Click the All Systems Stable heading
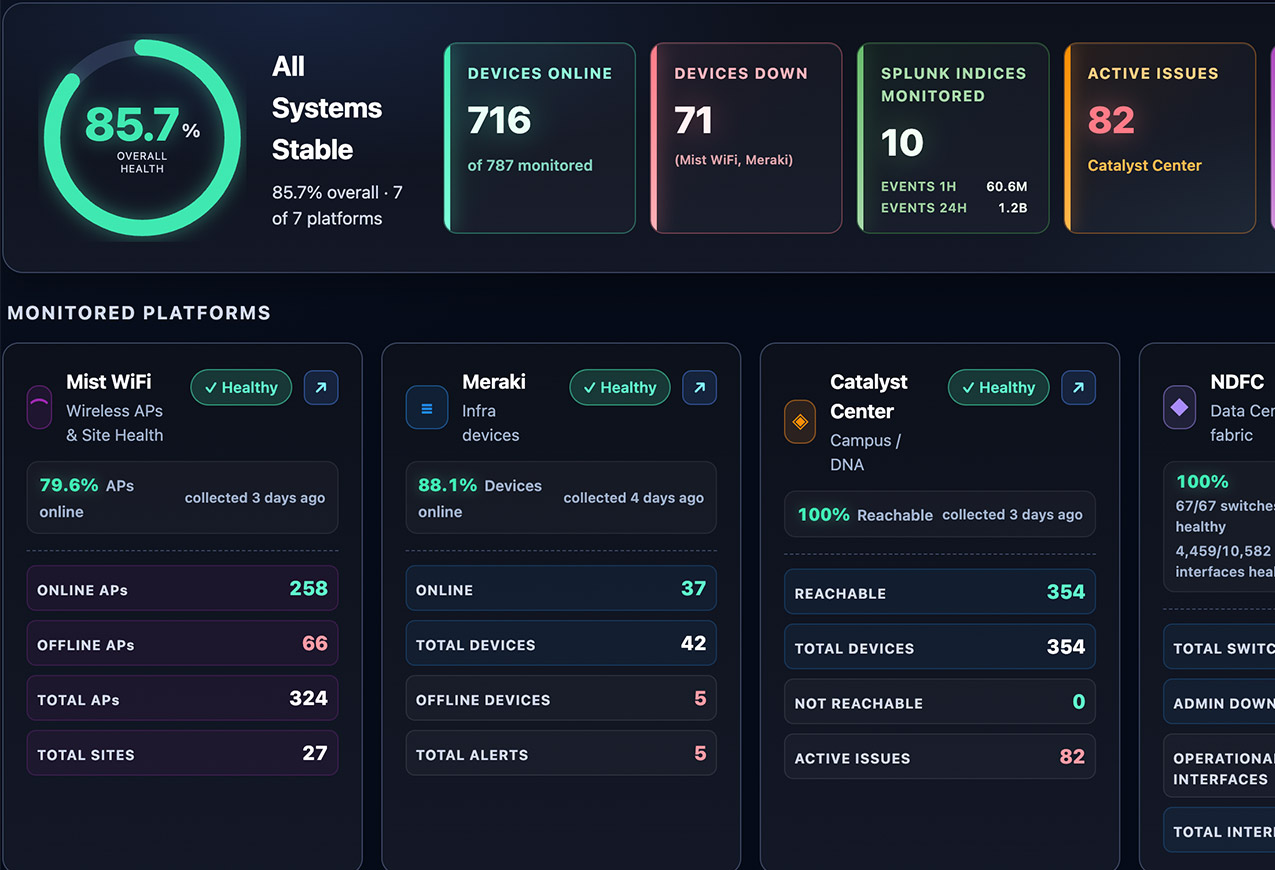1275x870 pixels. (x=327, y=108)
